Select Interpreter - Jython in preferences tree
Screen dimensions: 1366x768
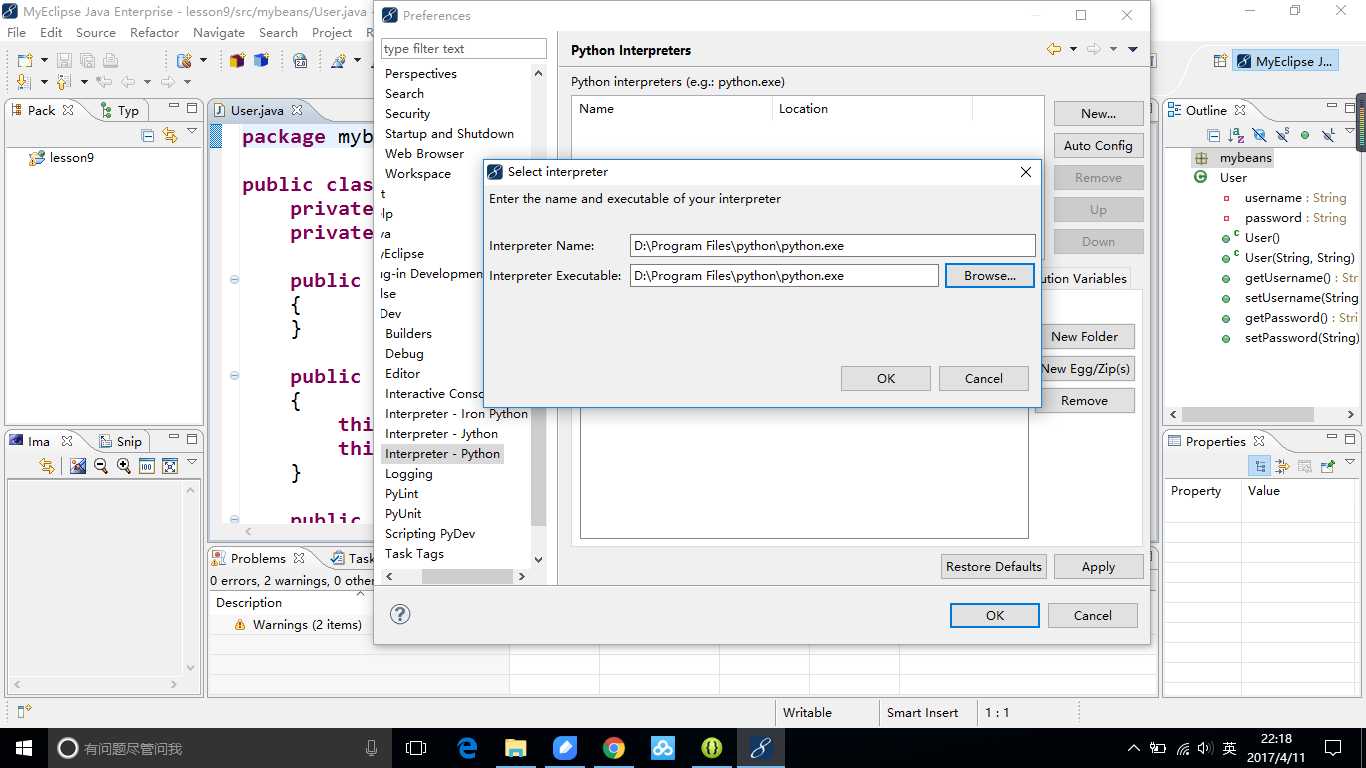441,434
